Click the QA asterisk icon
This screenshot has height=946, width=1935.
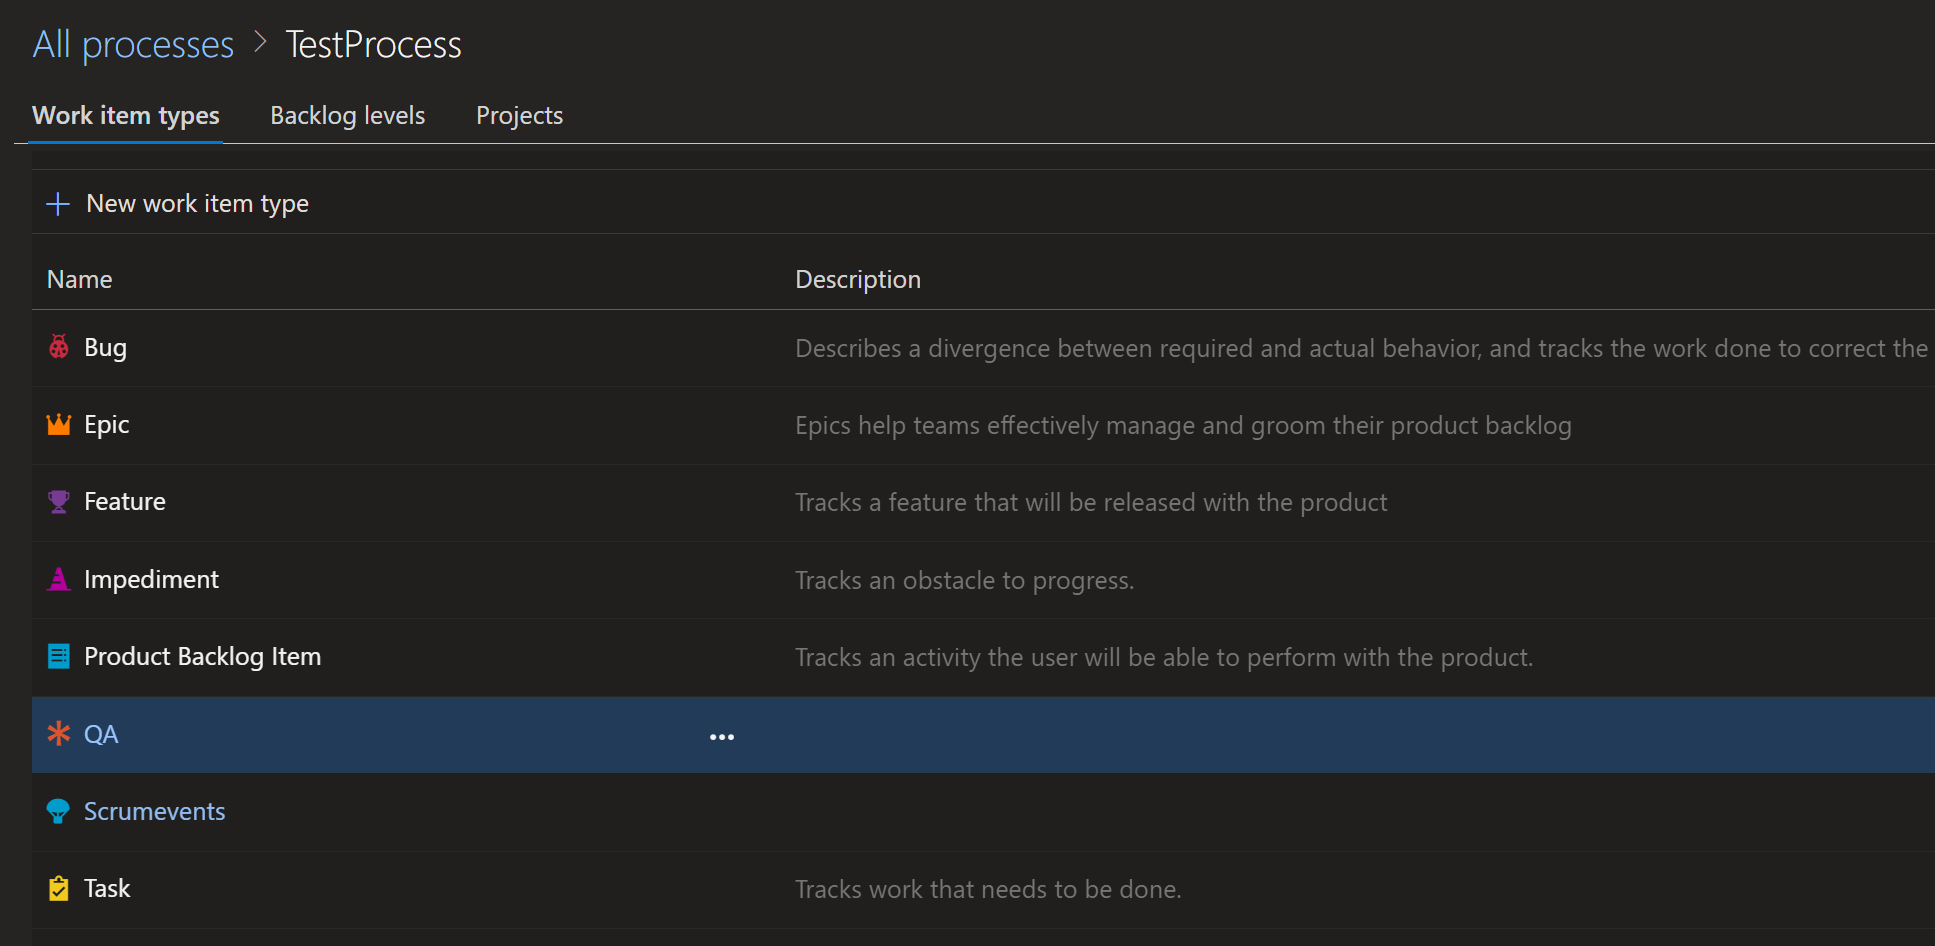[x=58, y=734]
